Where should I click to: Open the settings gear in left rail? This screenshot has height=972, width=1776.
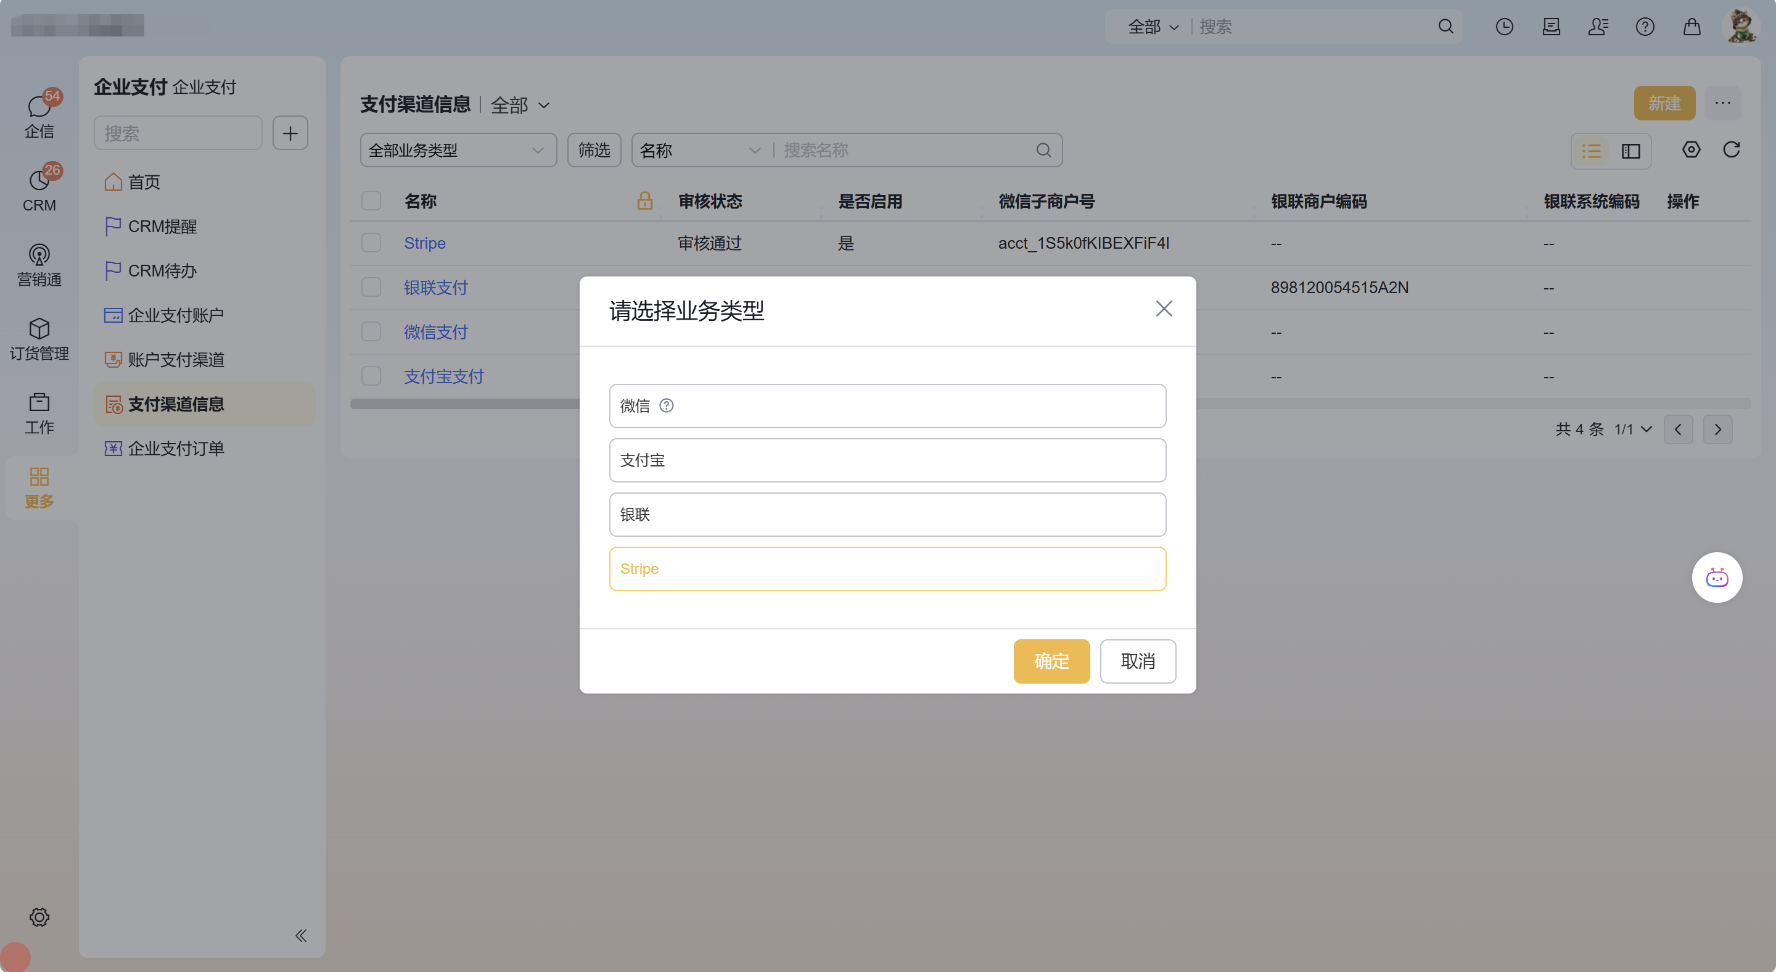pos(39,917)
